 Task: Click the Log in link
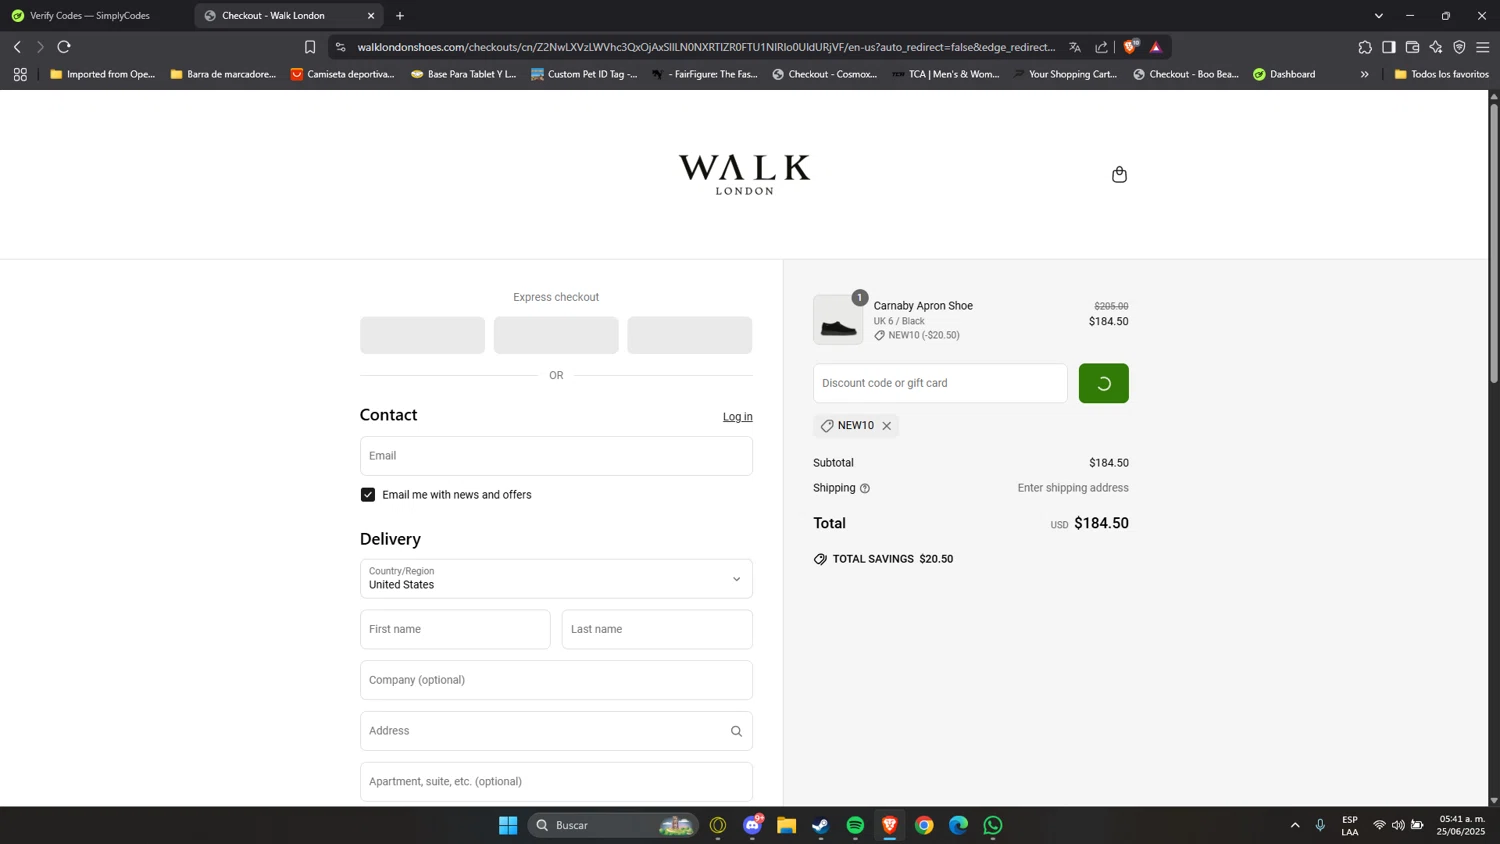pos(738,417)
